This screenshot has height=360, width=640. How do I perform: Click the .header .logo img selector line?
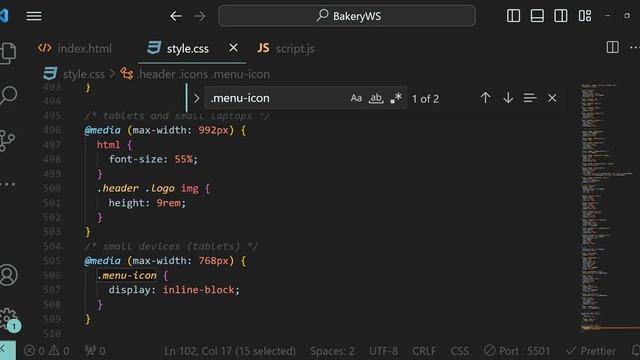click(x=153, y=188)
